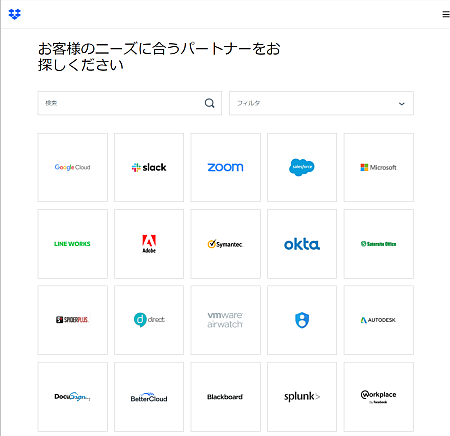Open the blue shield logo tile
450x436 pixels.
[302, 320]
